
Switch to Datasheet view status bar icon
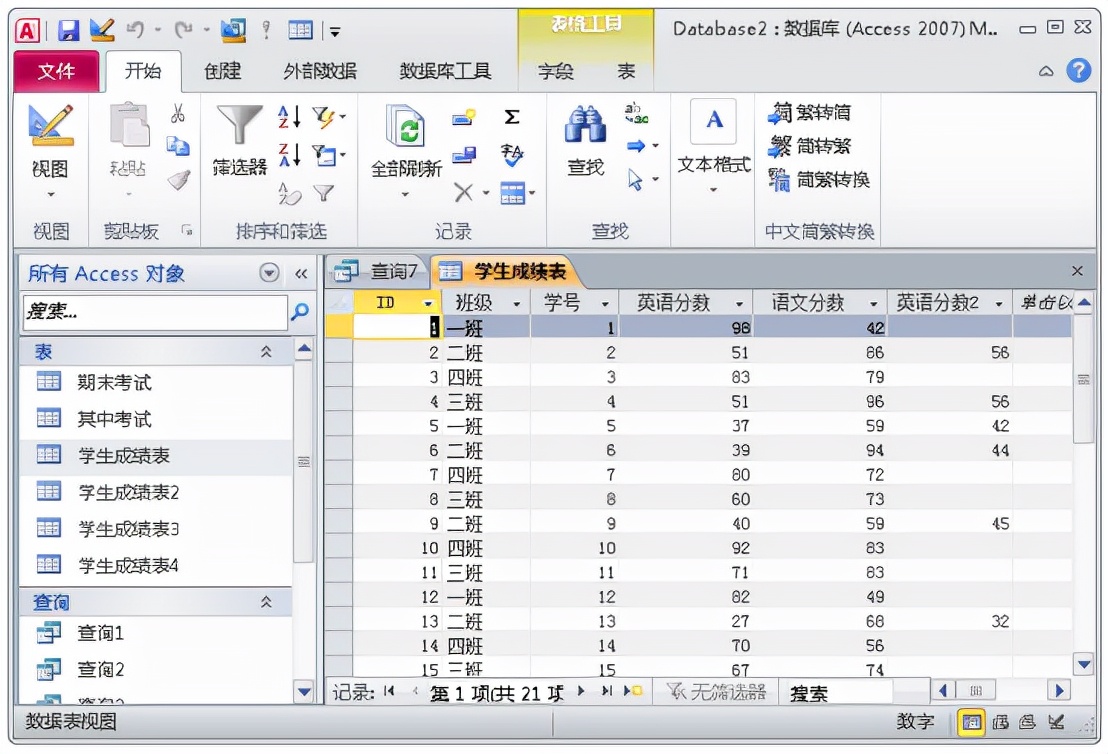click(x=972, y=722)
